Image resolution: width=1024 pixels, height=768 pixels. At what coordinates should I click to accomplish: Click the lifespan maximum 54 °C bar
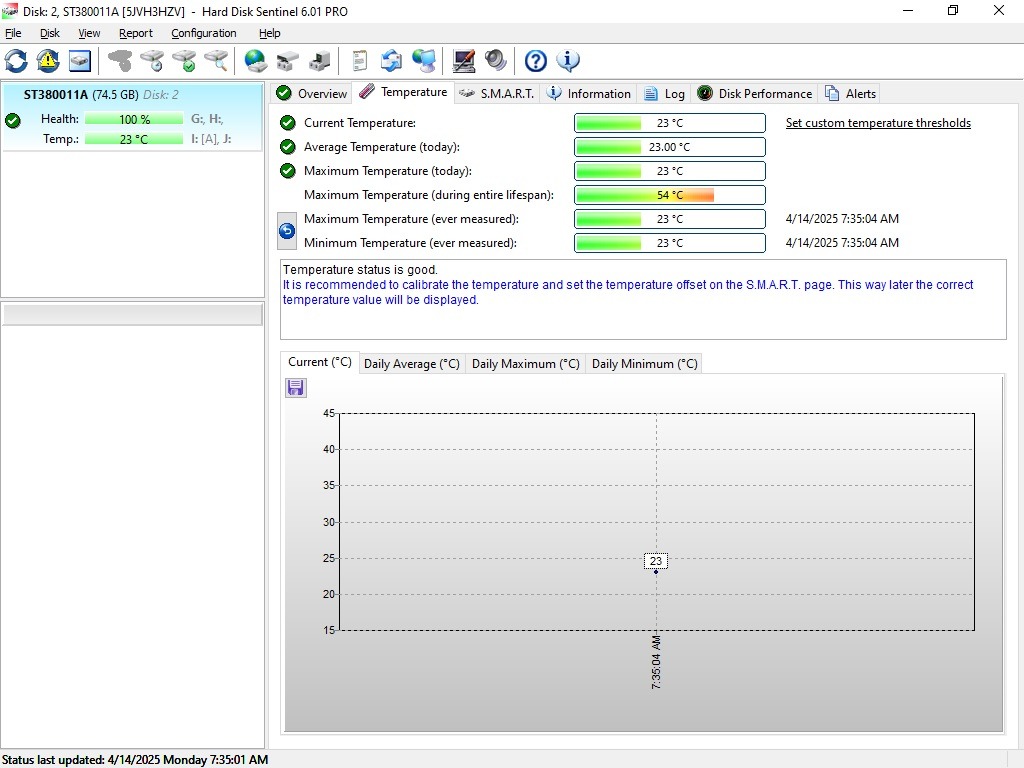669,195
